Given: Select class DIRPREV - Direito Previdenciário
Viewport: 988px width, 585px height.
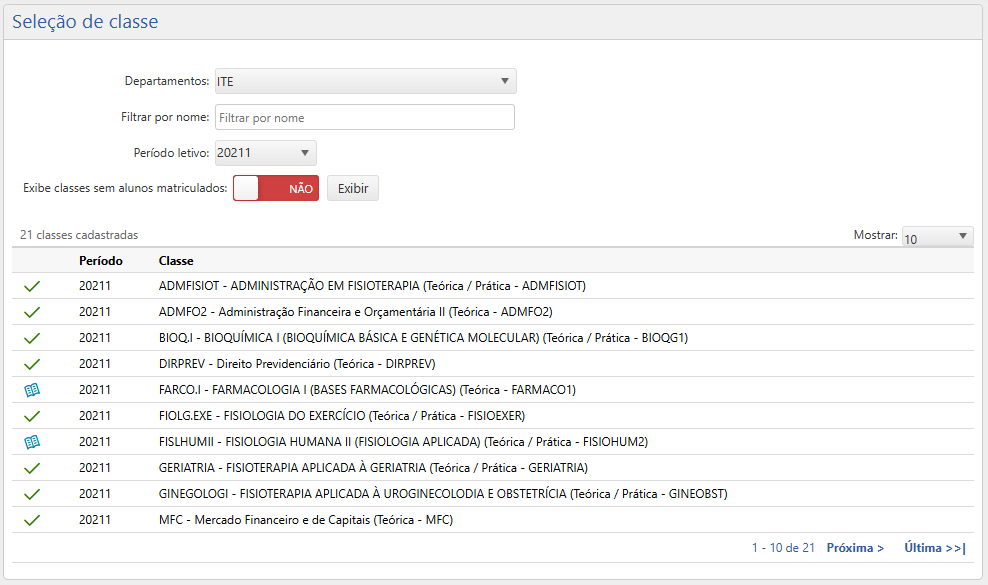Looking at the screenshot, I should click(x=297, y=364).
